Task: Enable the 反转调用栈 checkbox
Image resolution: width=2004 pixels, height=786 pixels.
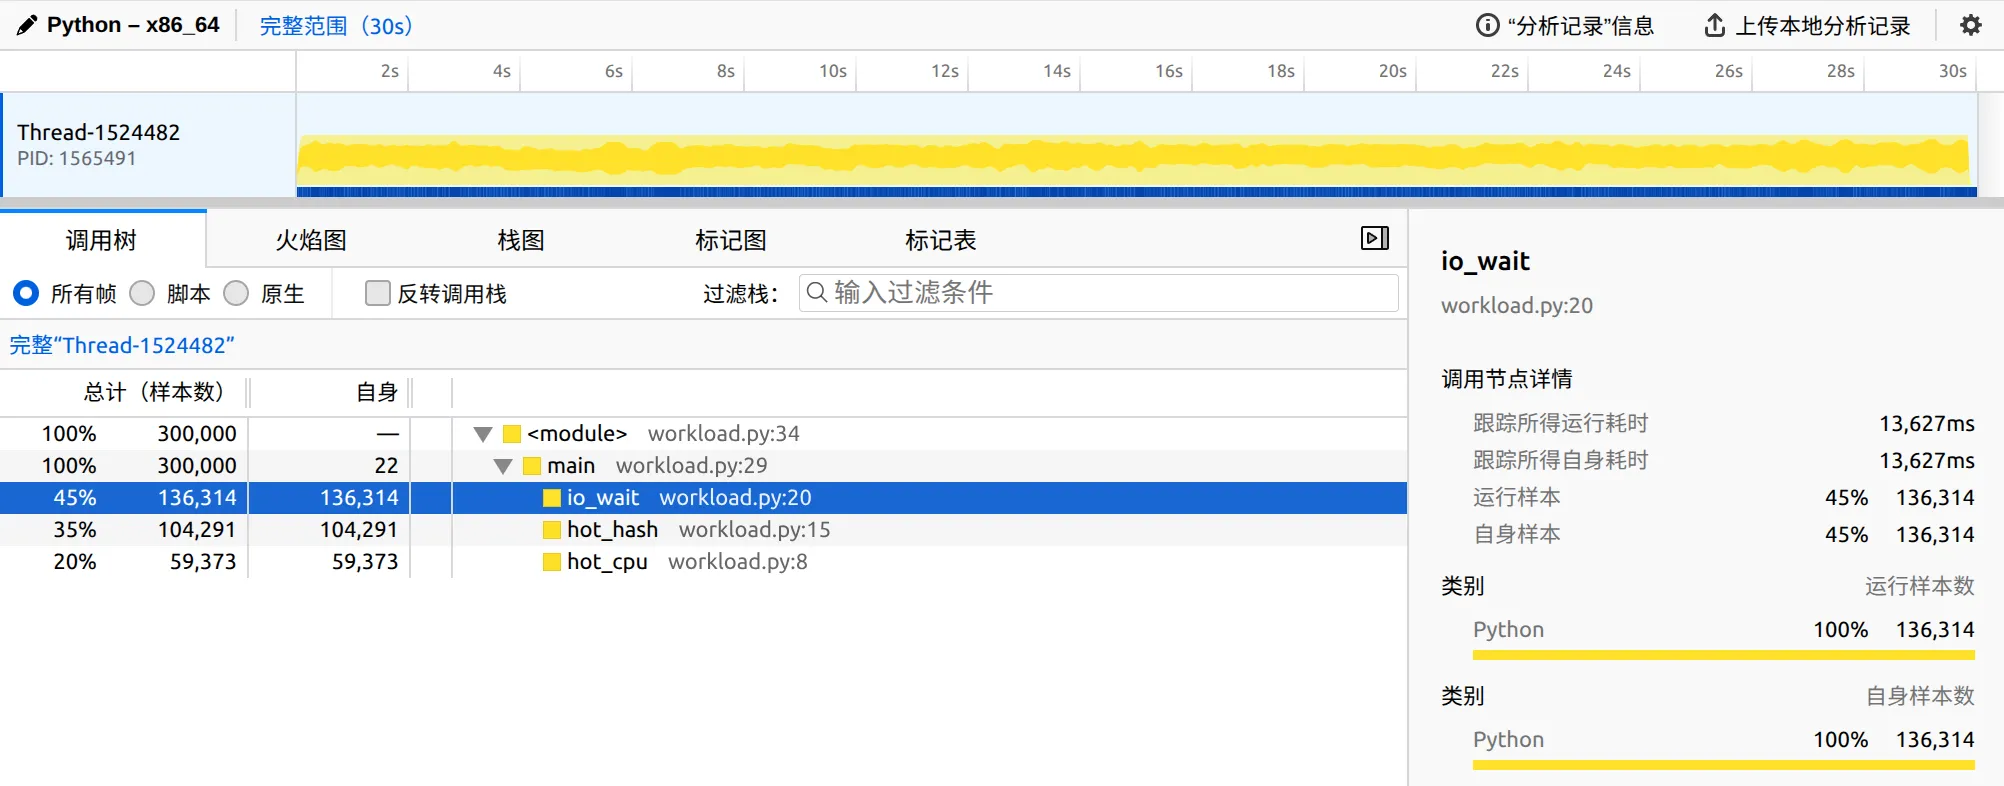Action: pyautogui.click(x=378, y=293)
